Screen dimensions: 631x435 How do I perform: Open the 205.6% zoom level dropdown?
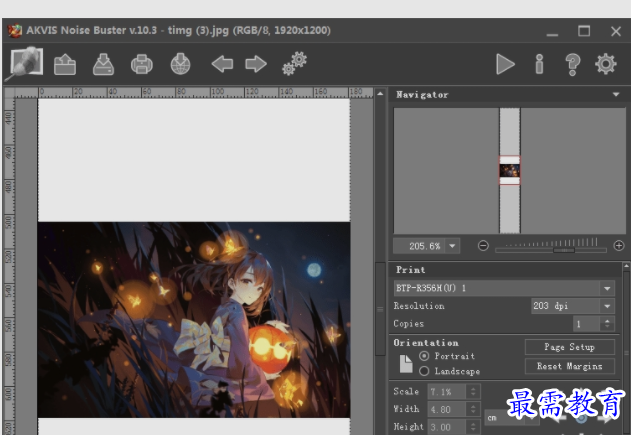click(x=452, y=246)
